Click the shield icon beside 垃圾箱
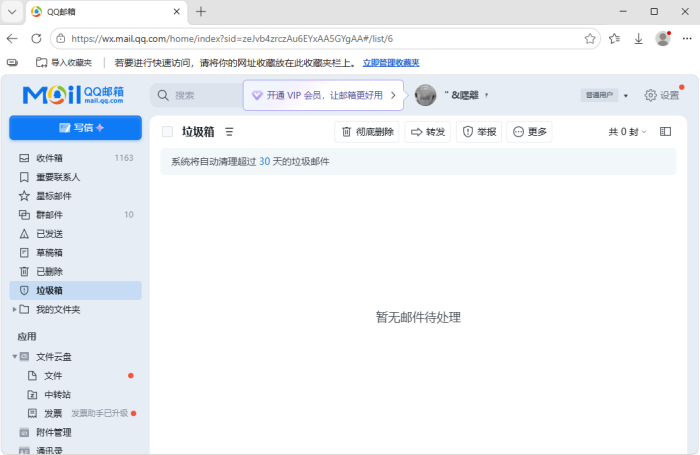This screenshot has height=455, width=700. point(24,291)
